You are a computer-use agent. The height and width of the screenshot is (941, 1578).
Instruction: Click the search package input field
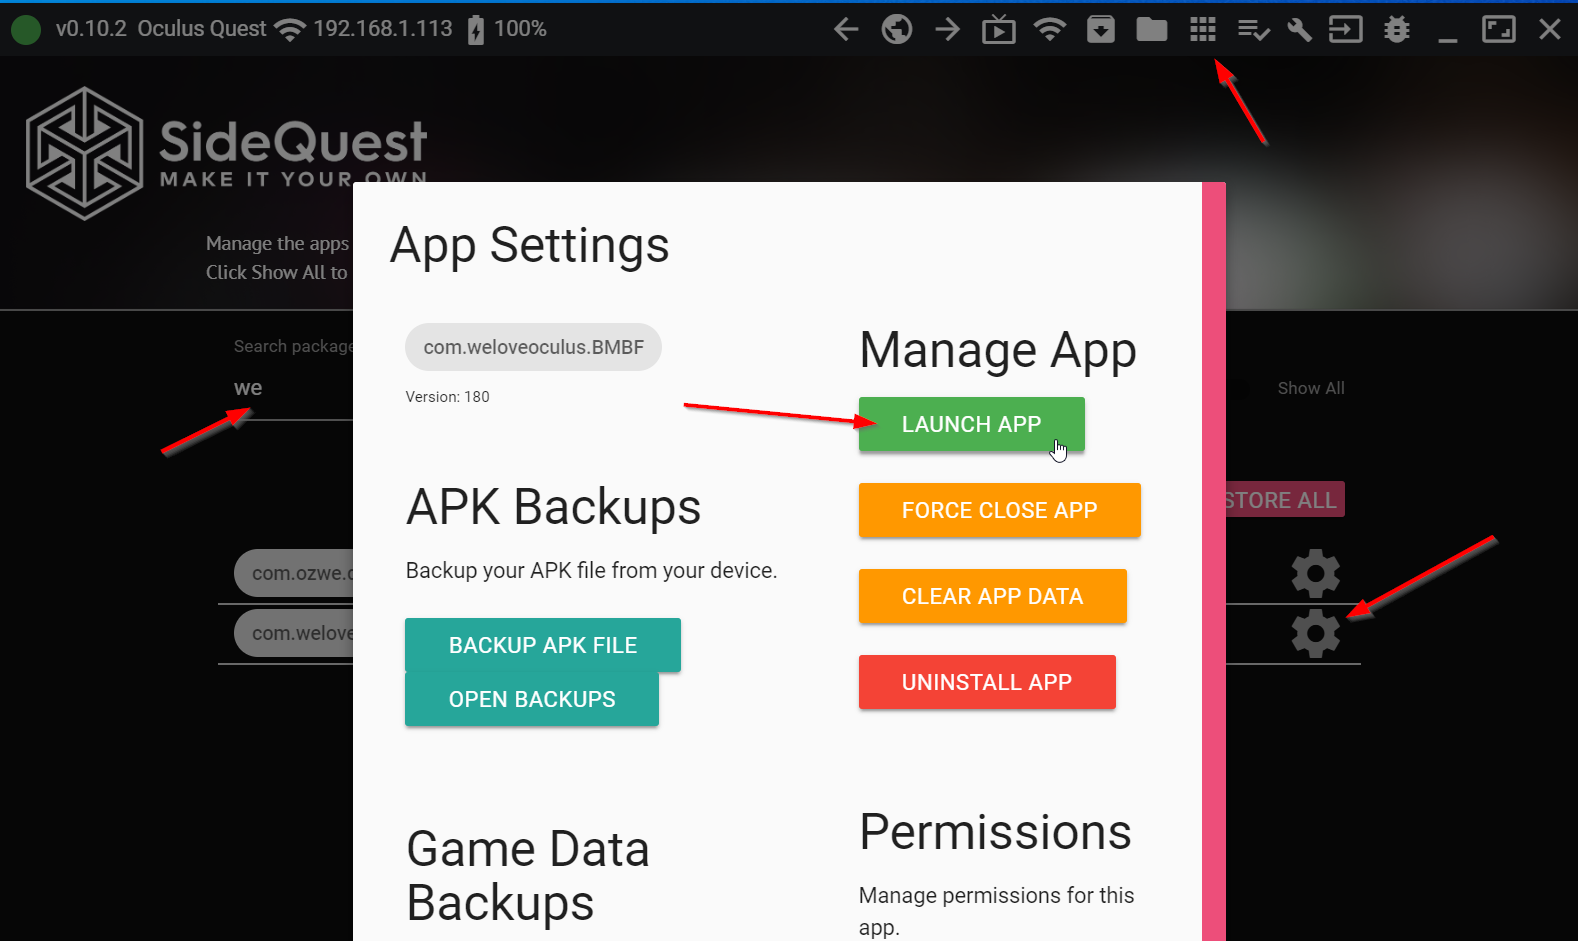pos(293,388)
